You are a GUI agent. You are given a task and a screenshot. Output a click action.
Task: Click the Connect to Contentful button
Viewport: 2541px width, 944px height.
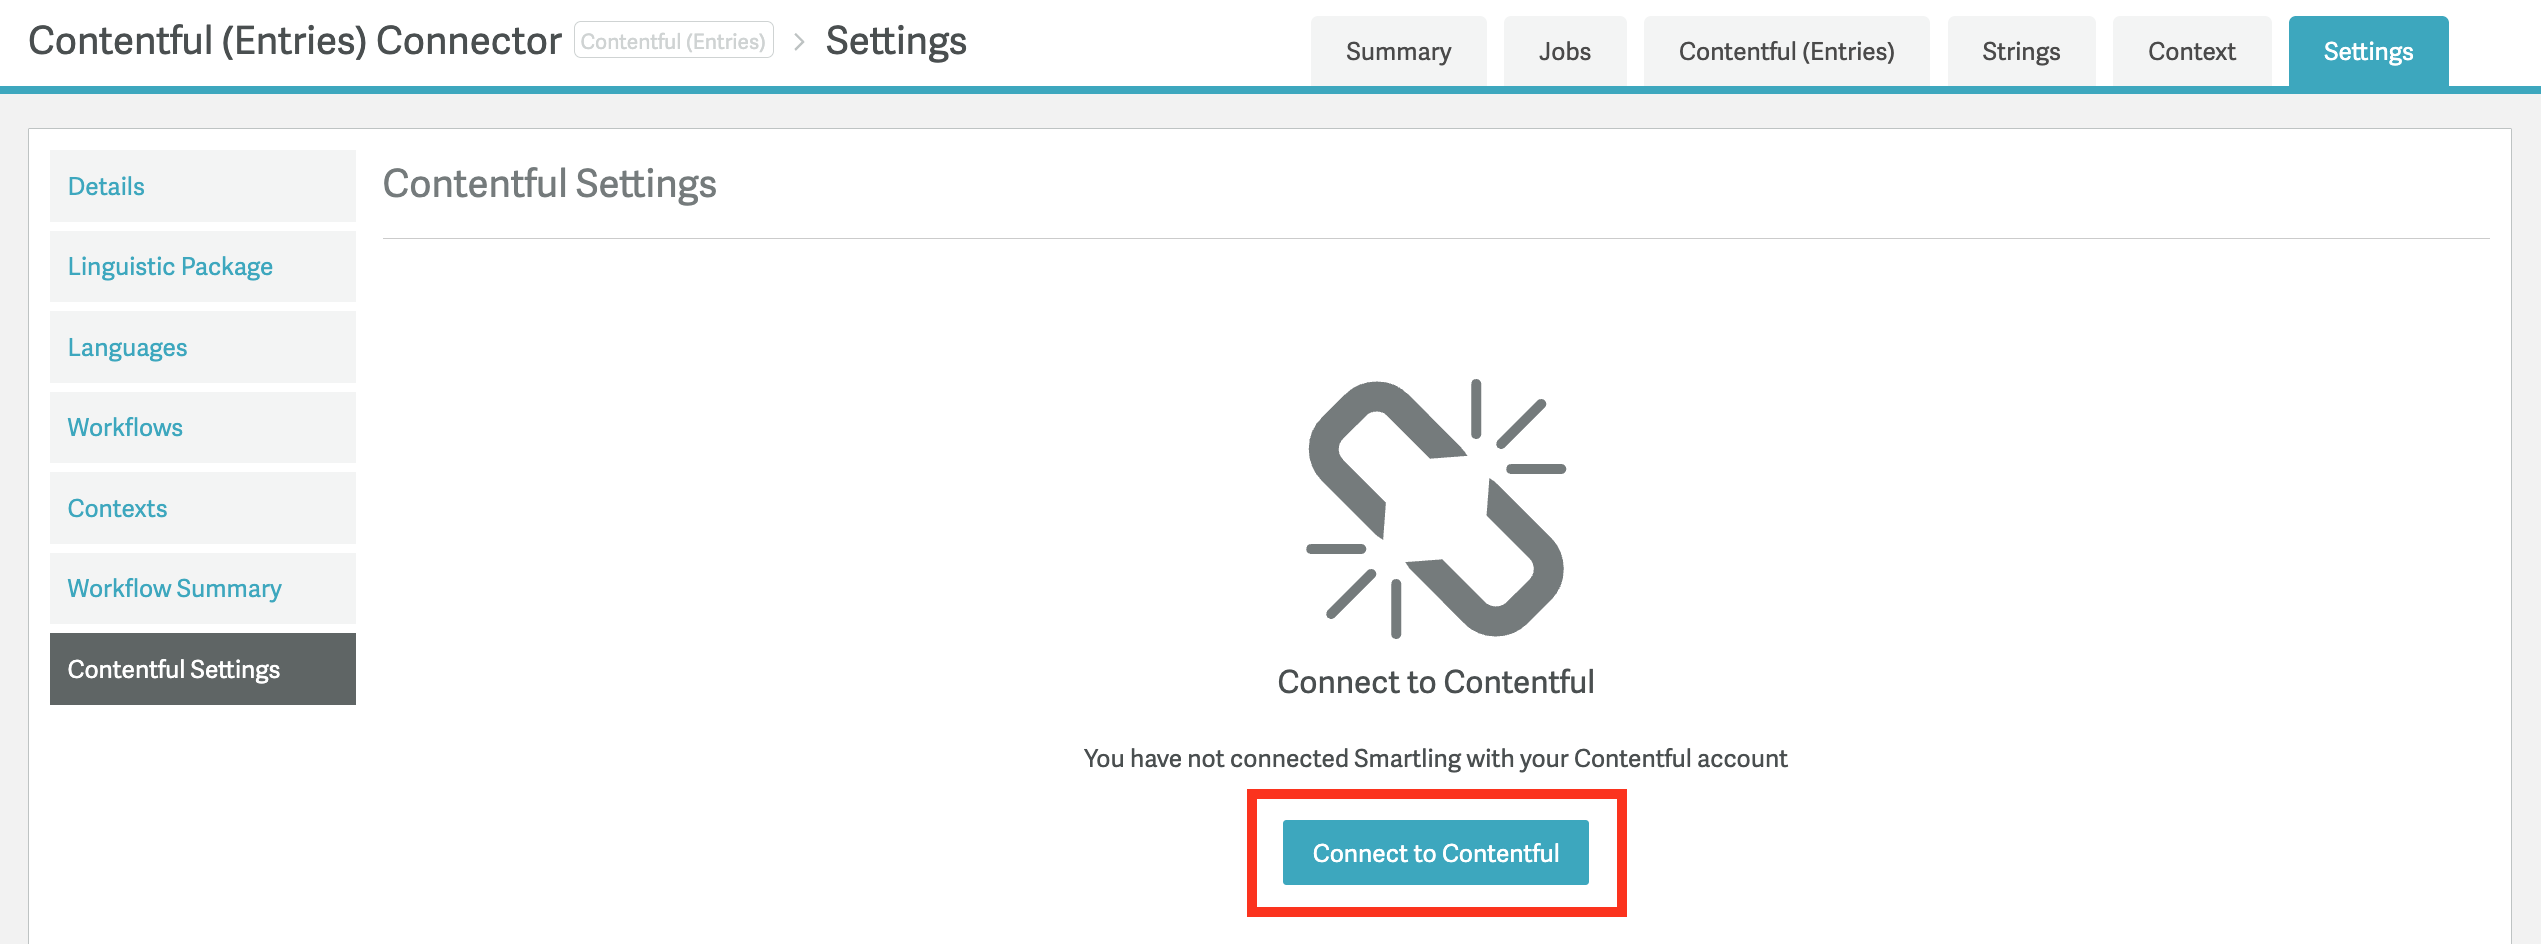(x=1435, y=852)
